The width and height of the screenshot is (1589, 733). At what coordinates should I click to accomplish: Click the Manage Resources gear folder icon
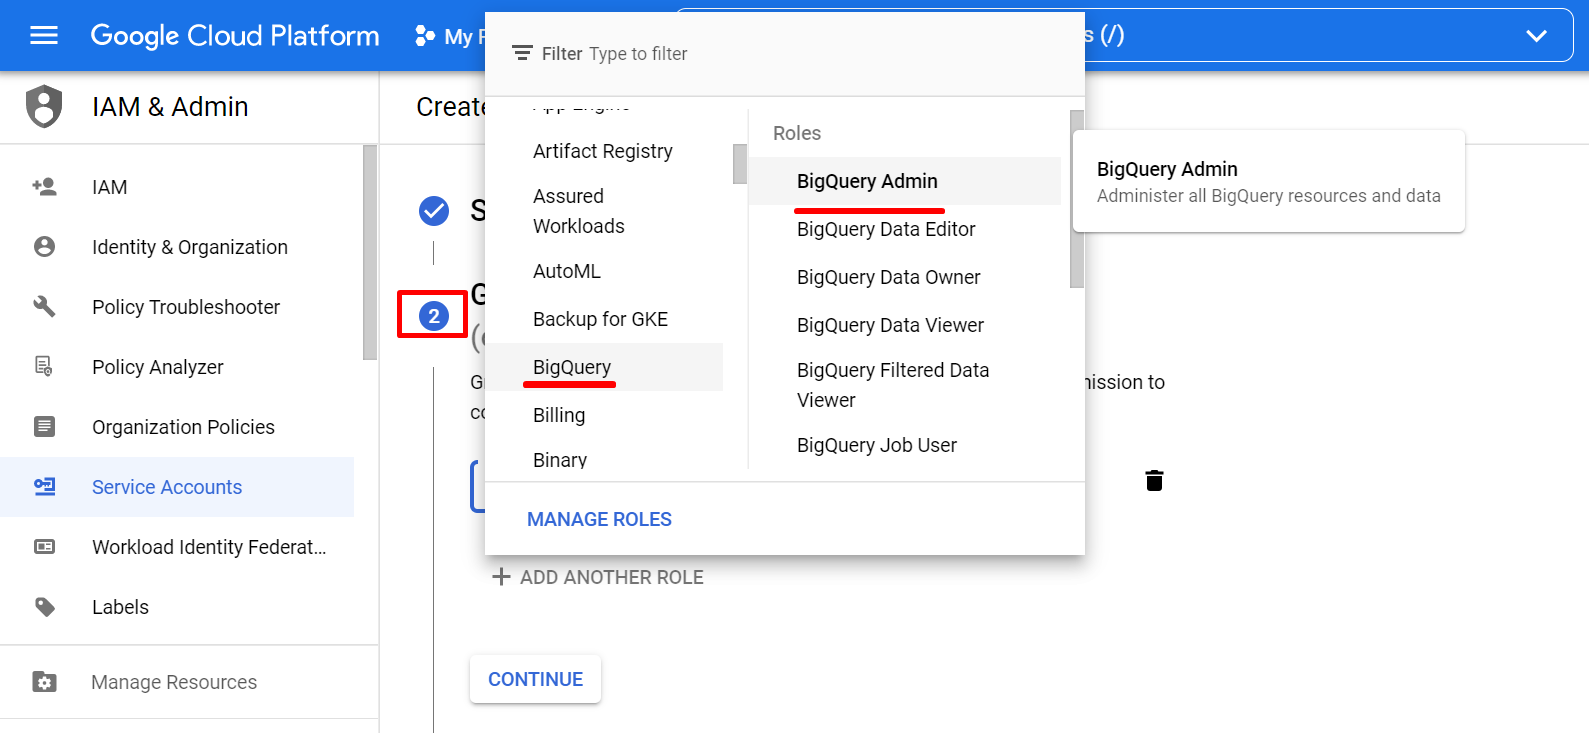(44, 682)
